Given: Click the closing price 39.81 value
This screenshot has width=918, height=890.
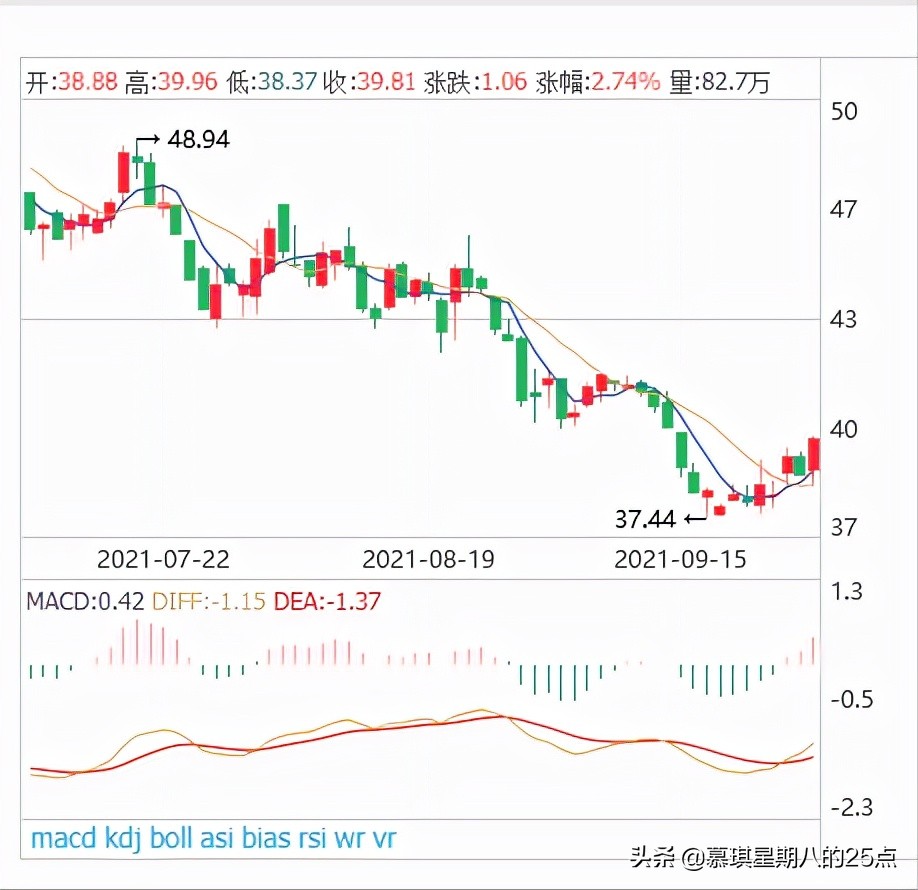Looking at the screenshot, I should click(x=386, y=81).
